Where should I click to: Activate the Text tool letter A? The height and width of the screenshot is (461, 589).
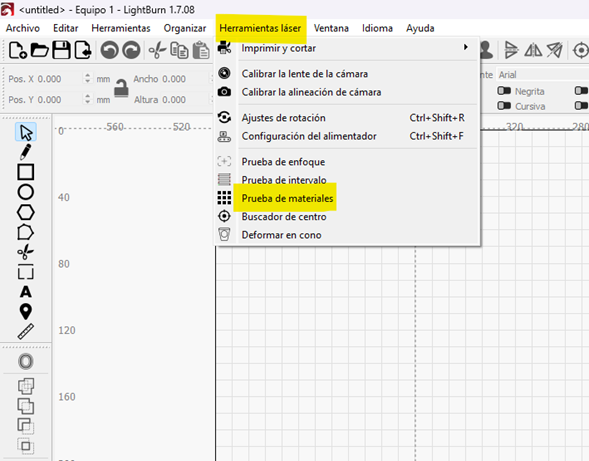pos(26,292)
